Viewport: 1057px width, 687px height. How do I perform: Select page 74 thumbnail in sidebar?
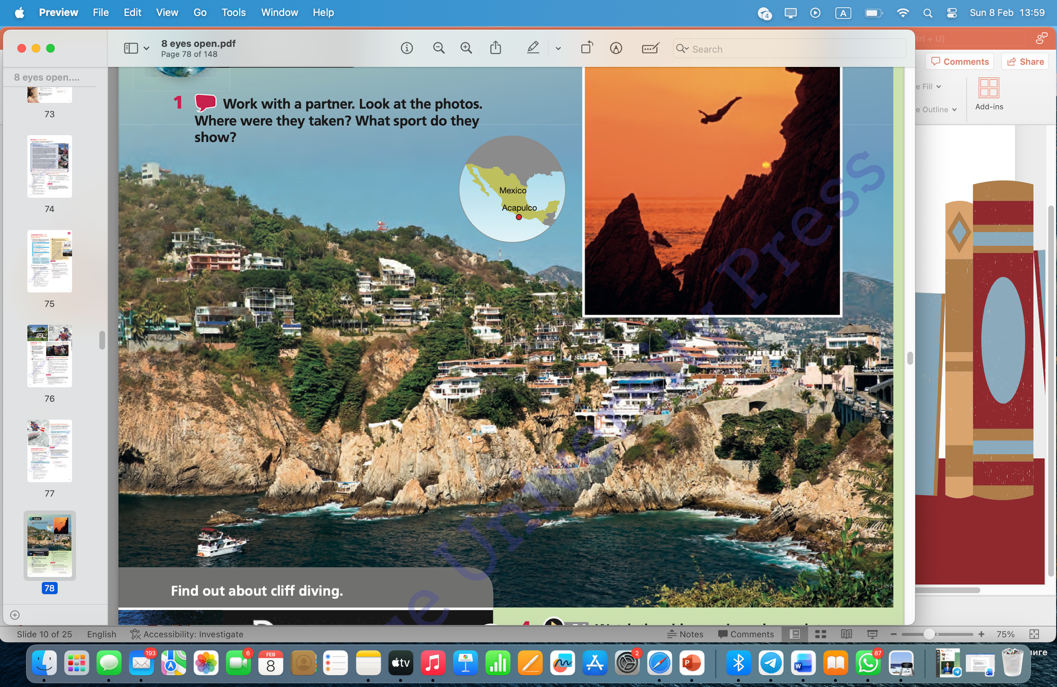click(49, 166)
